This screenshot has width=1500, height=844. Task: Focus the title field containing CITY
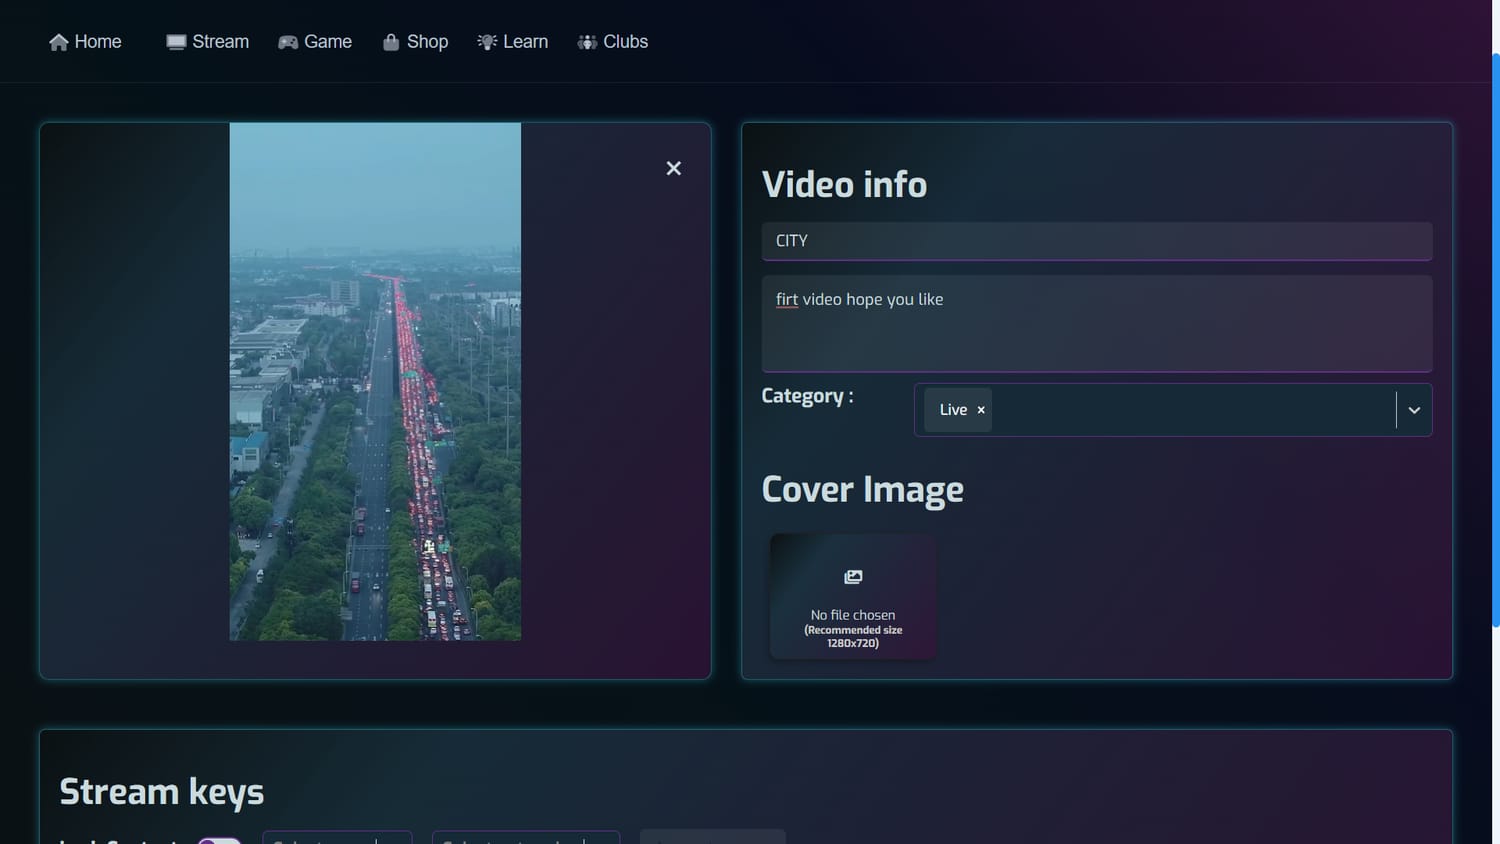pyautogui.click(x=1097, y=241)
